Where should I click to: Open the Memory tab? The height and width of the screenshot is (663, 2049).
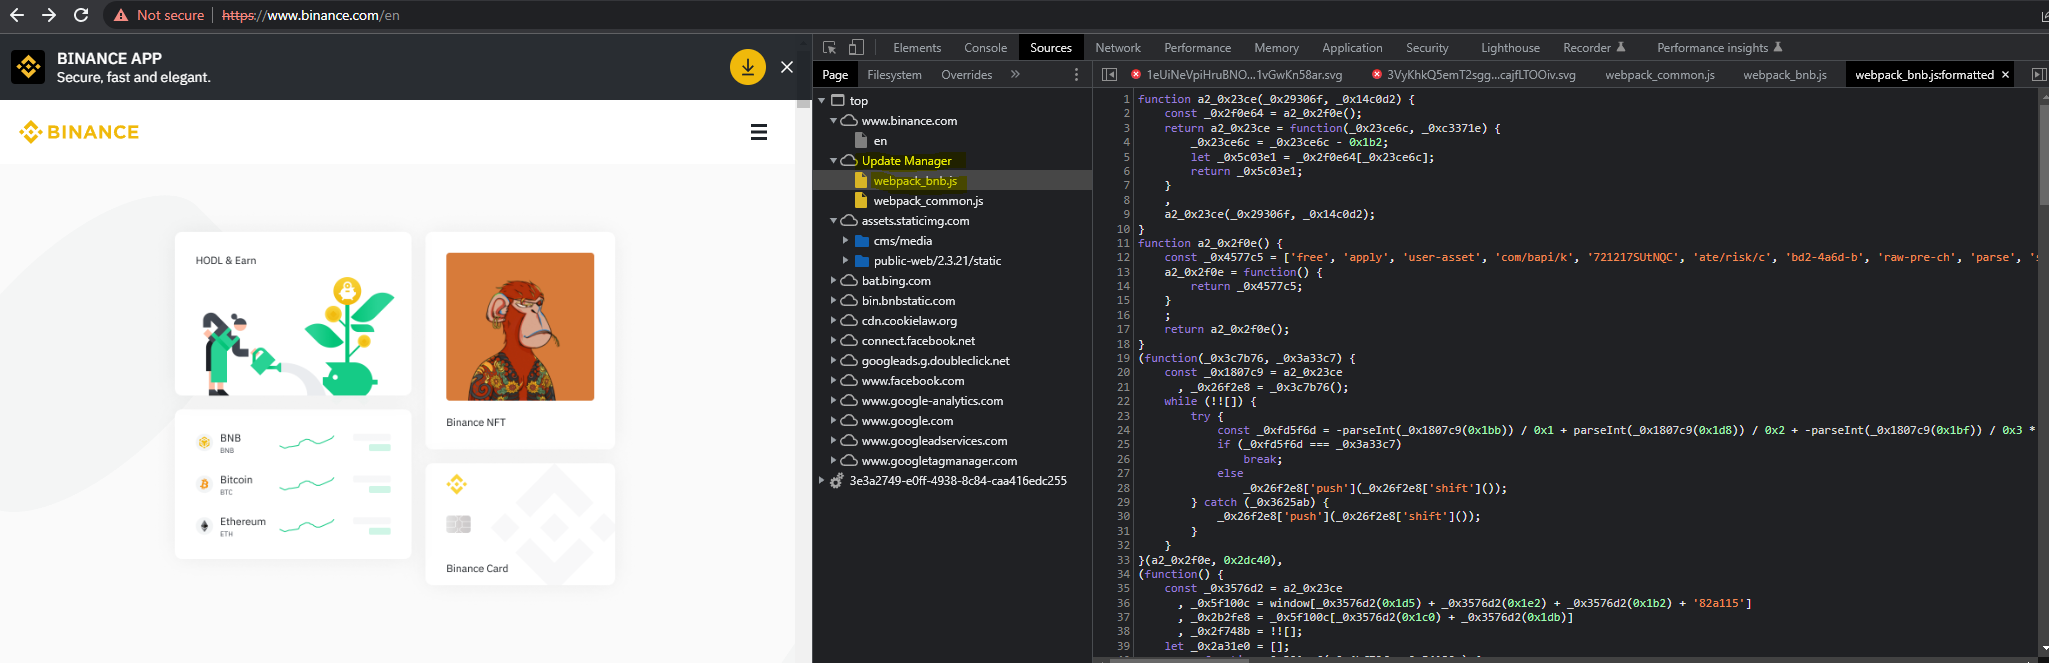click(1276, 47)
